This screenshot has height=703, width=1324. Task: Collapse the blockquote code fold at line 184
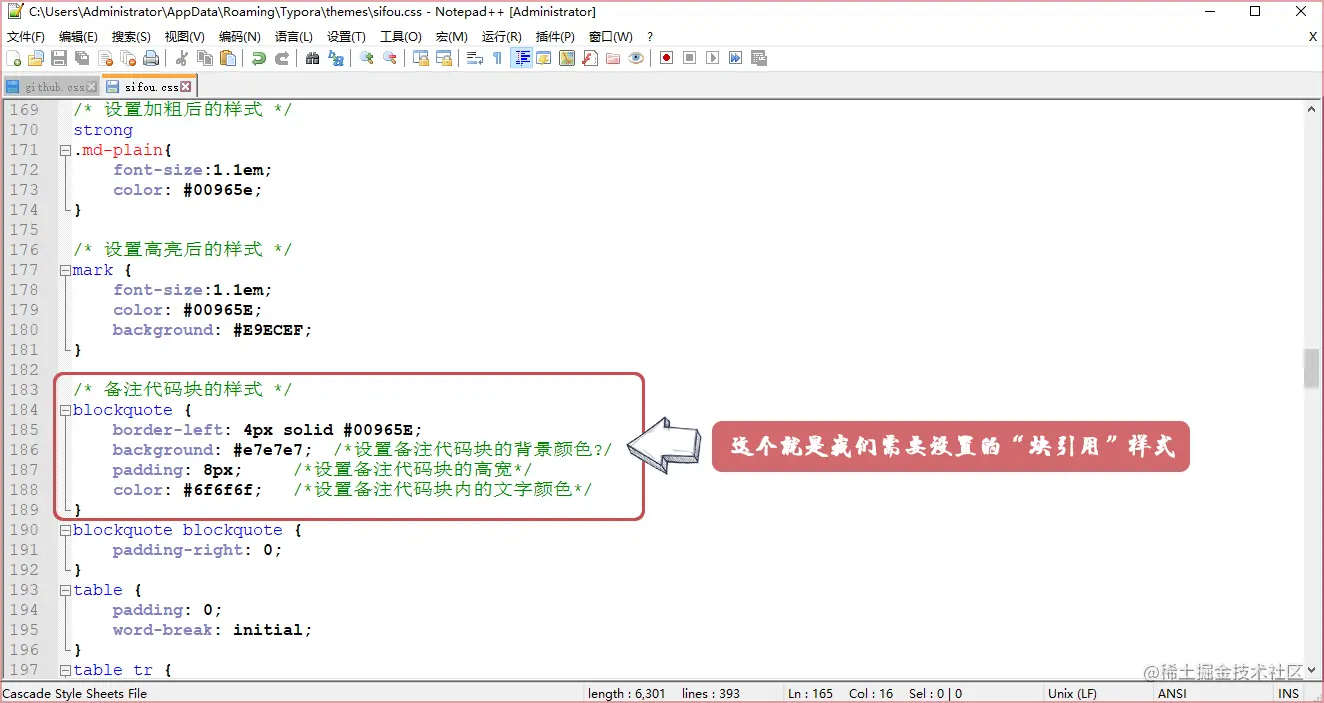pos(64,410)
